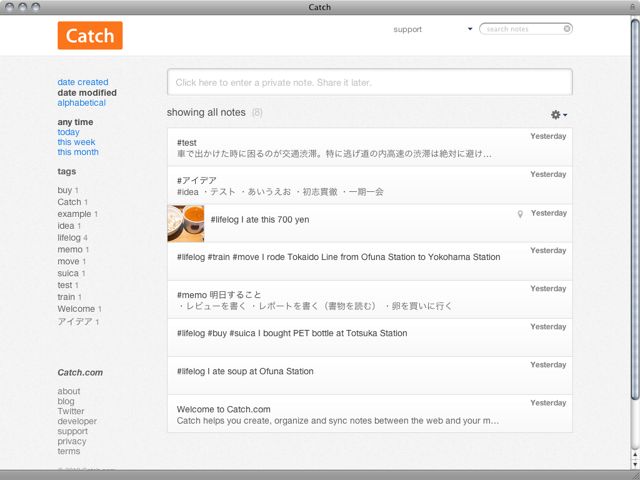640x480 pixels.
Task: Select the lifelog tag
Action: (x=73, y=238)
